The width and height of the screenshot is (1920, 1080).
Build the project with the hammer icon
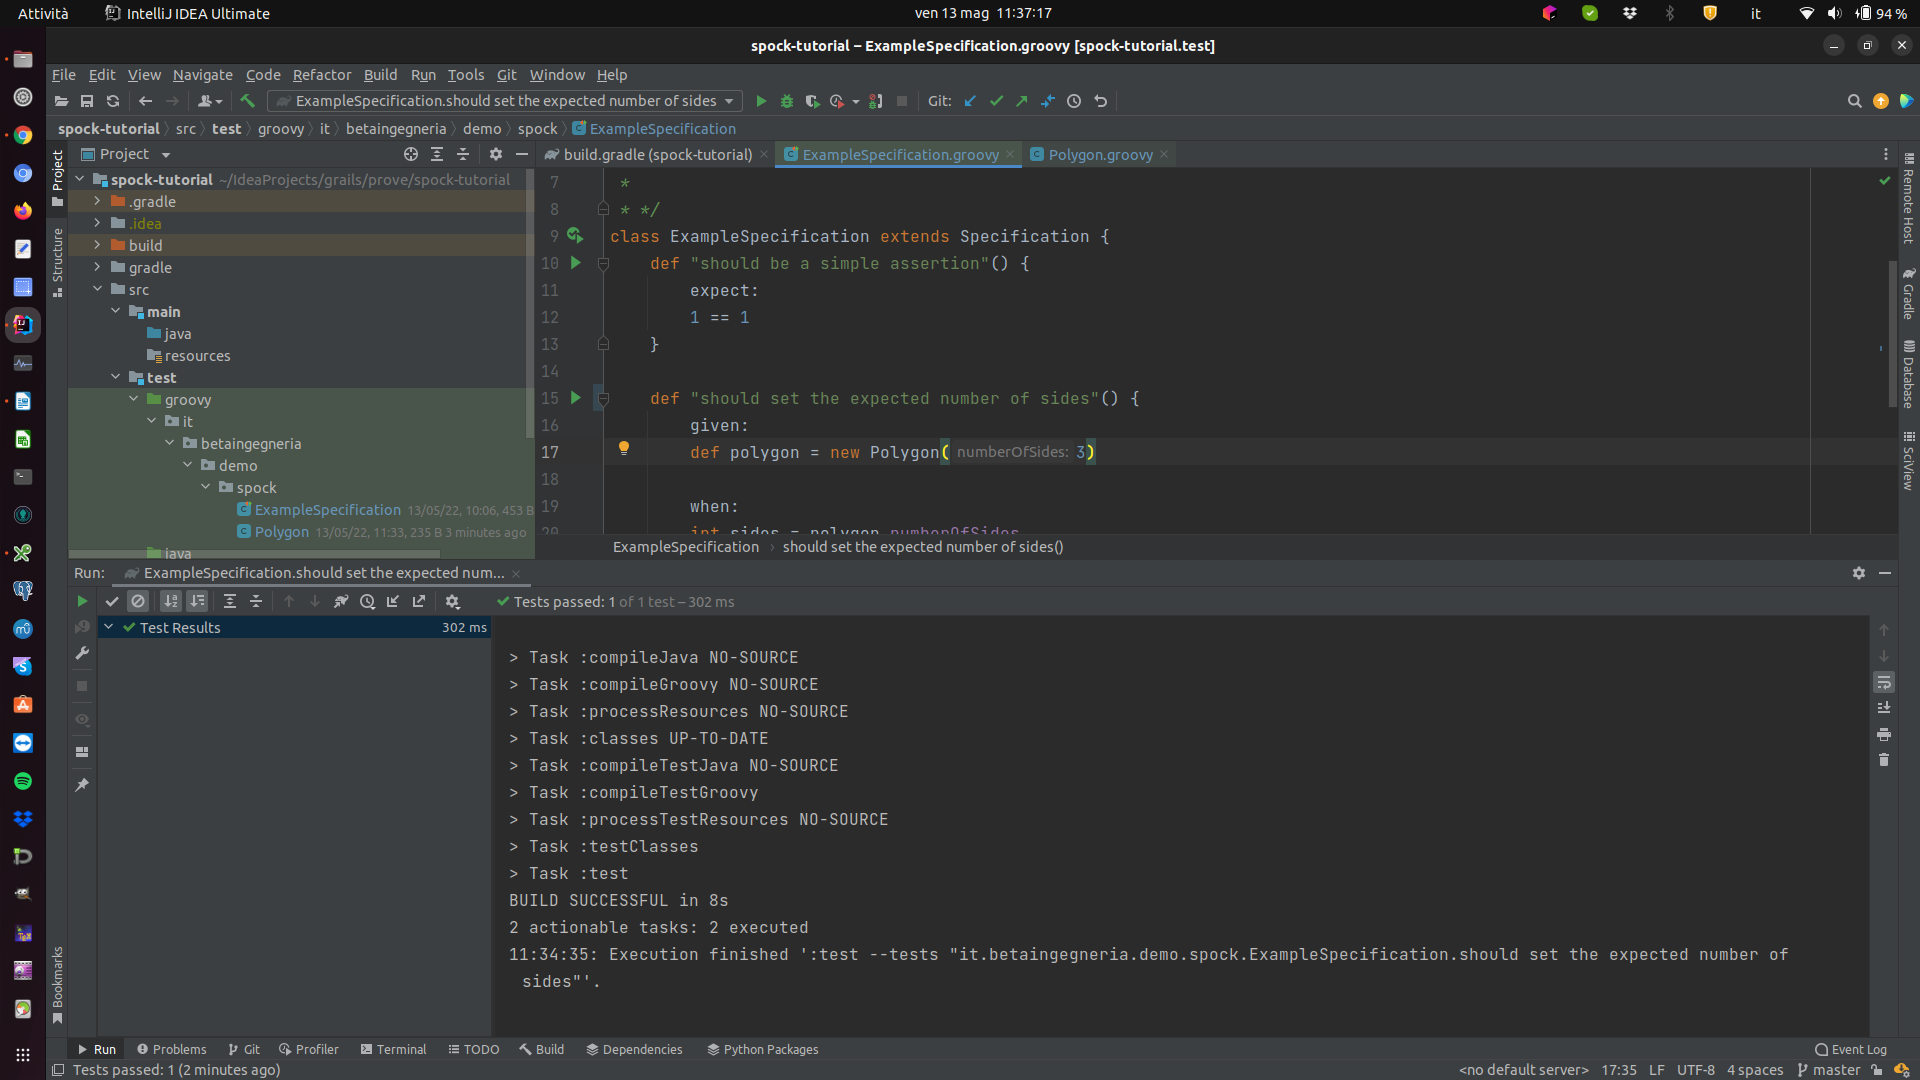coord(248,101)
